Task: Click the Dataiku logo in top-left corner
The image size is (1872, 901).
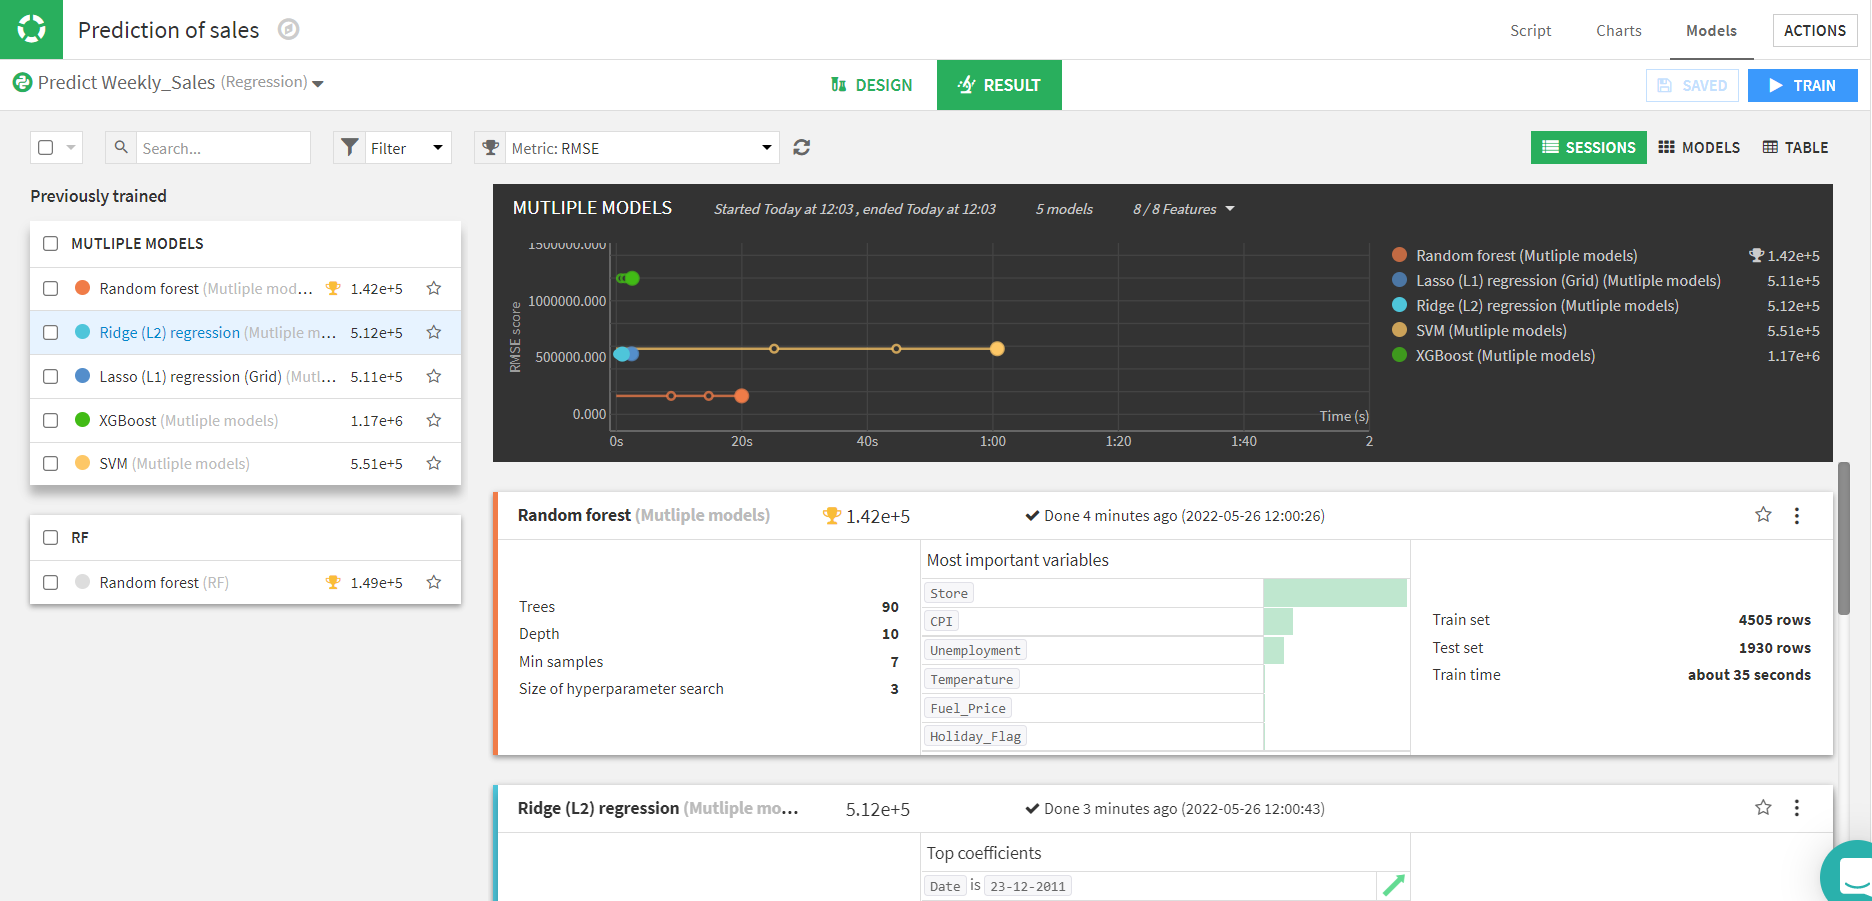Action: [x=30, y=29]
